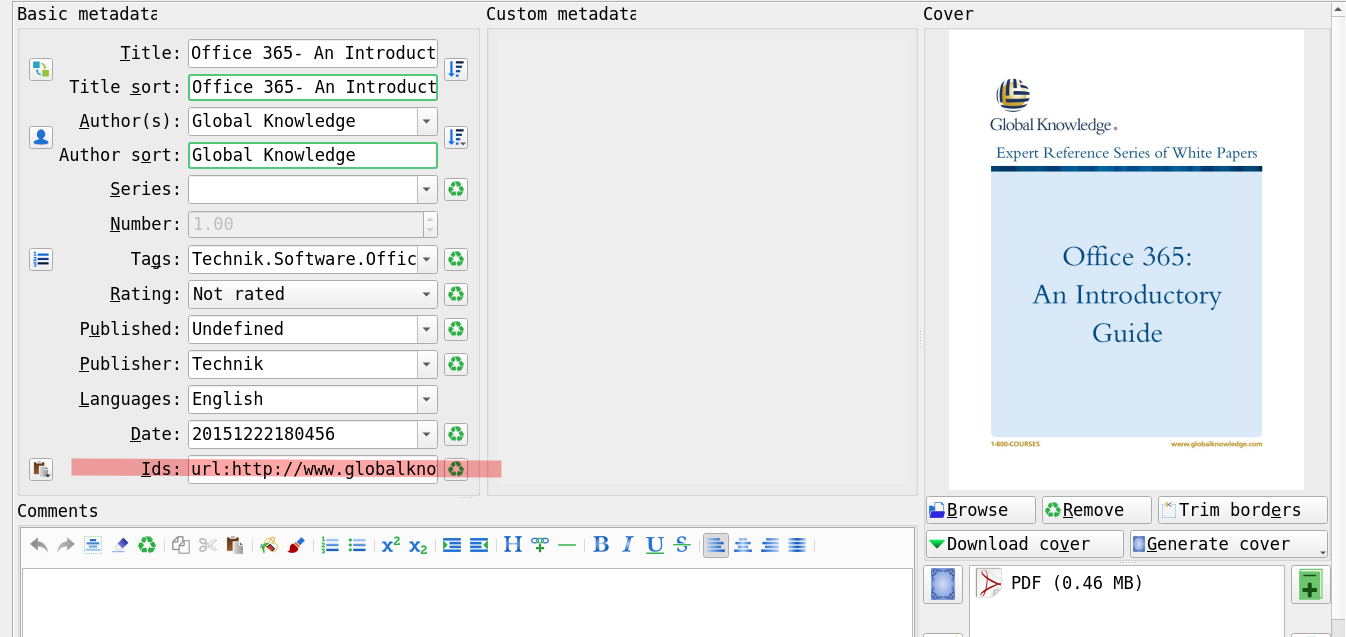
Task: Insert a horizontal rule line
Action: (567, 545)
